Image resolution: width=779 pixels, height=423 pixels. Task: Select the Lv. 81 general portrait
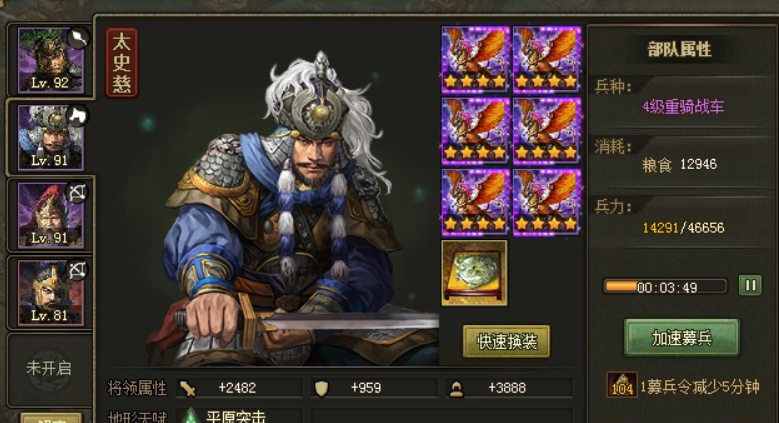pyautogui.click(x=50, y=292)
